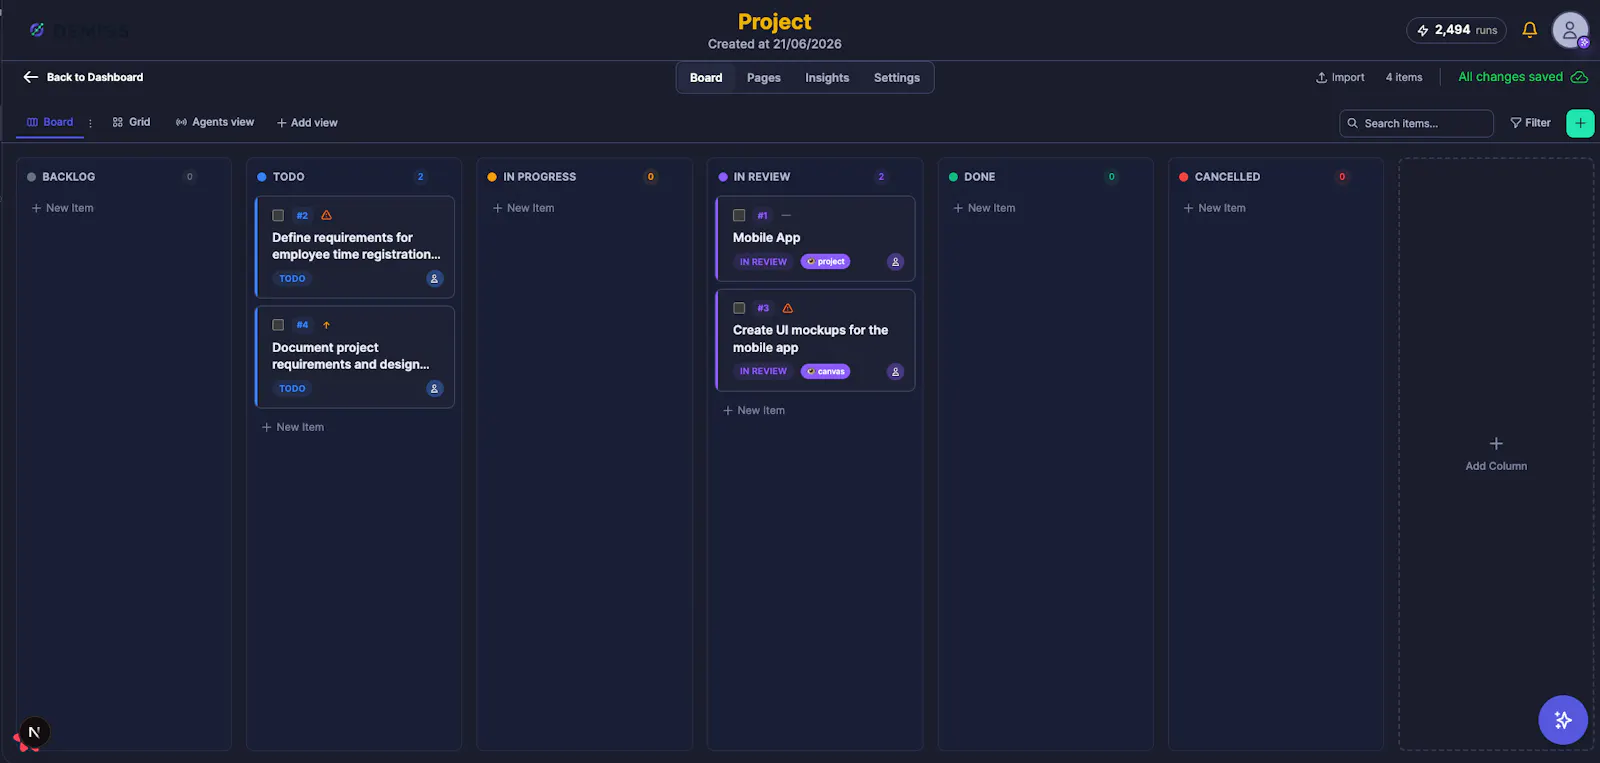
Task: Click the IN PROGRESS orange status dot
Action: click(492, 177)
